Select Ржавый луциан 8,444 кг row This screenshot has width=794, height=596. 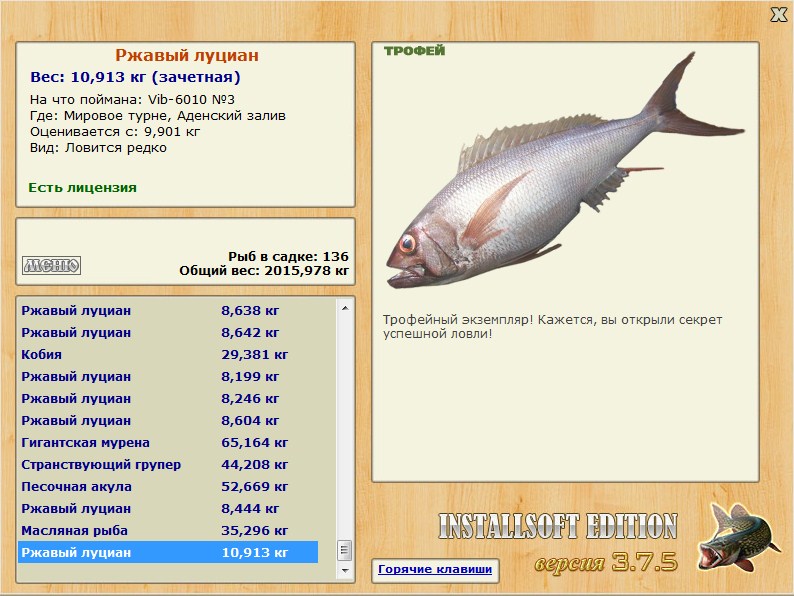[168, 508]
